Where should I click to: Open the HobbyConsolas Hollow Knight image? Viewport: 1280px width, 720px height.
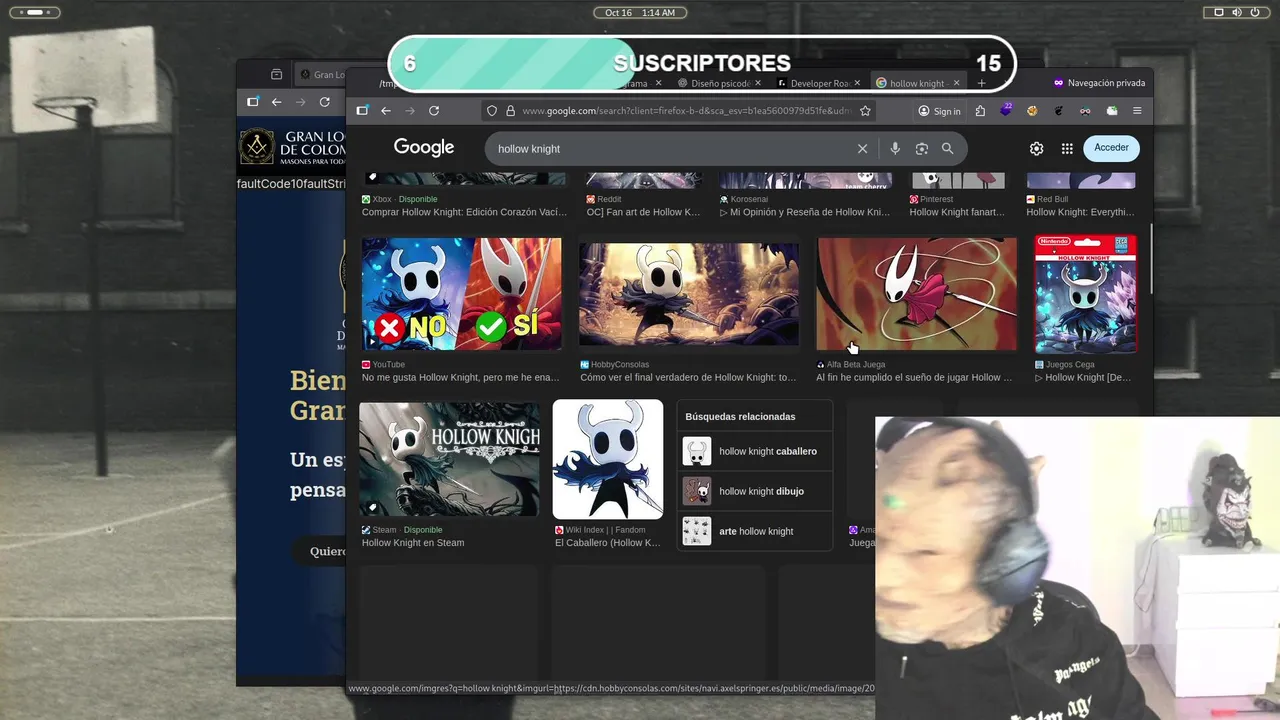(689, 294)
